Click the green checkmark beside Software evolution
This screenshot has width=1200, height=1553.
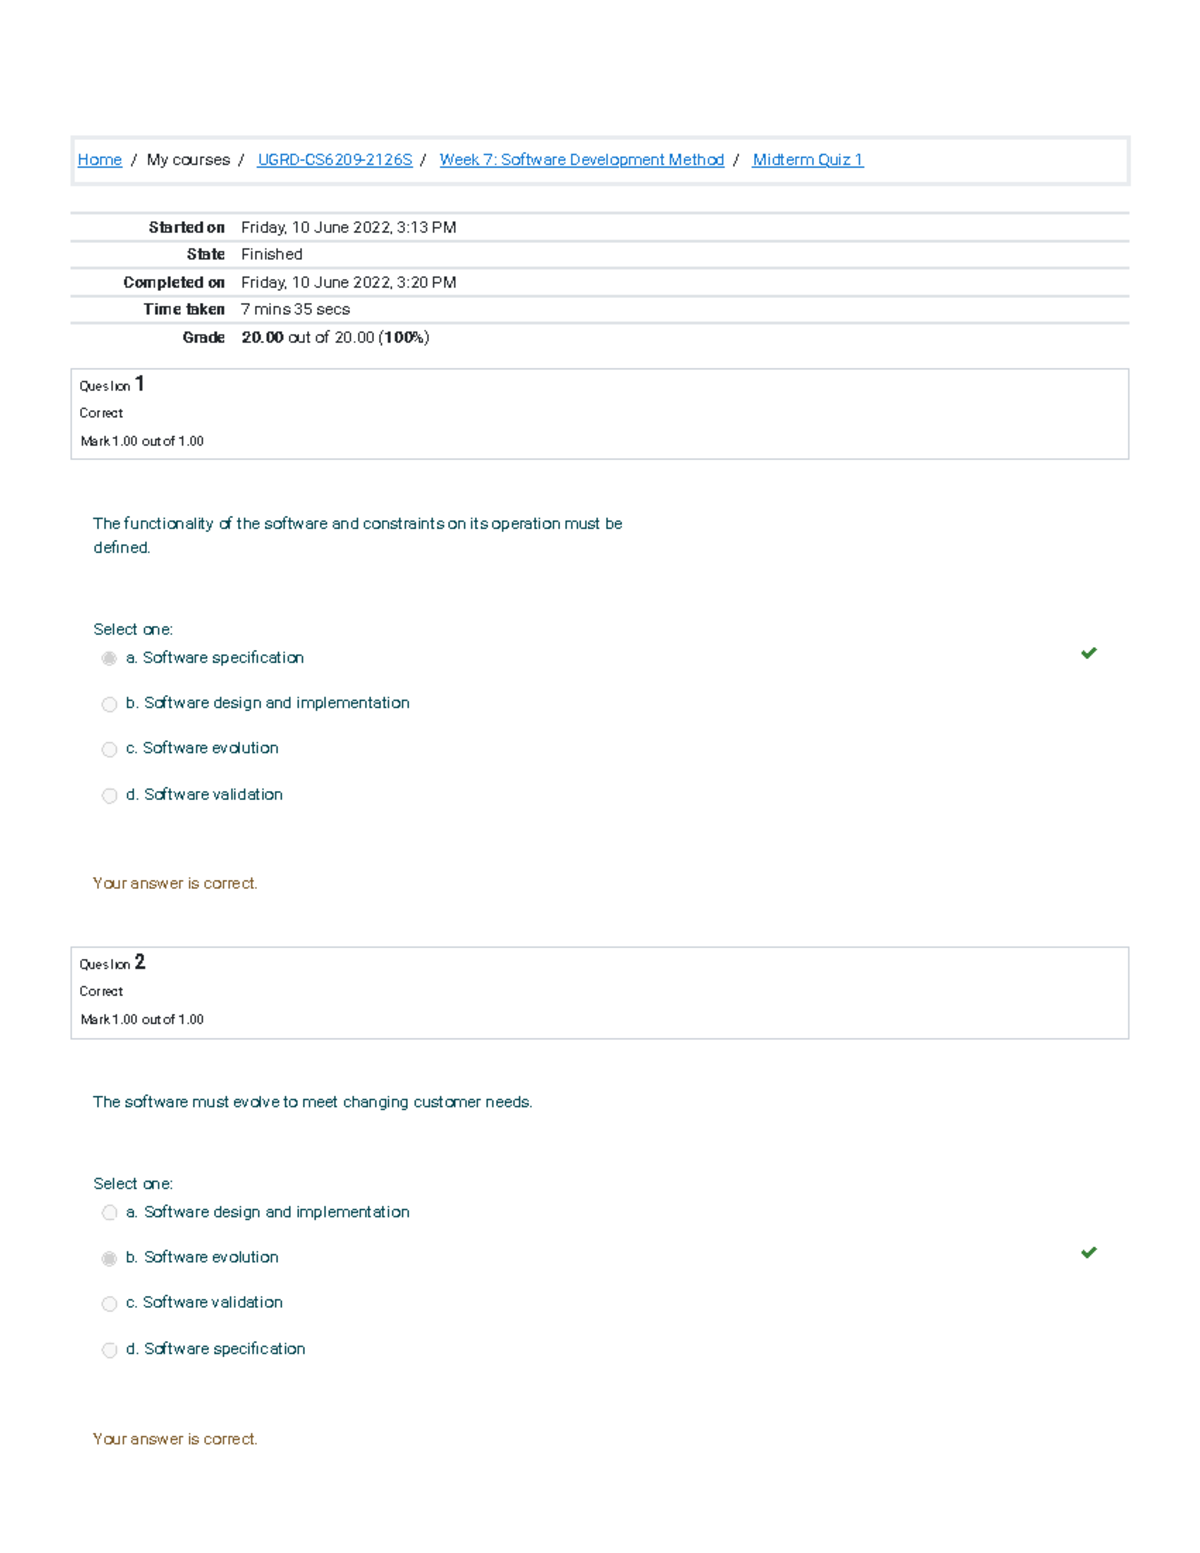point(1089,1253)
